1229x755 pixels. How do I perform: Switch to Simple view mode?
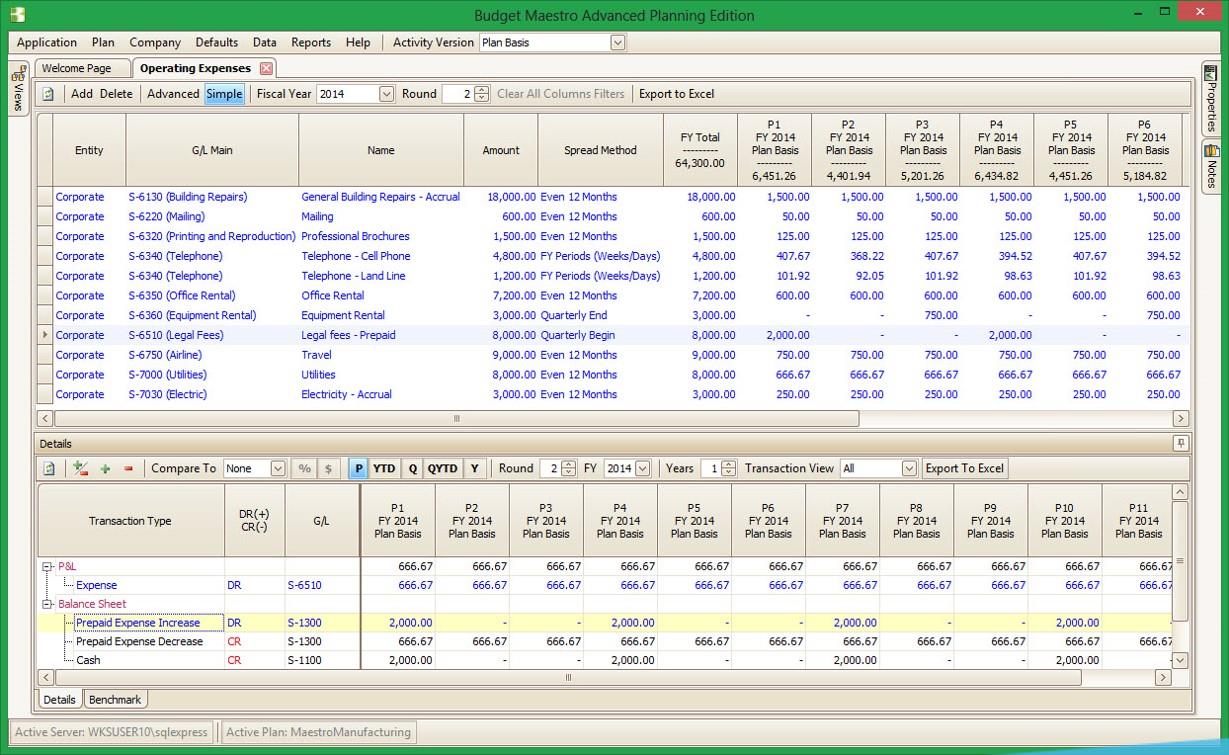click(224, 94)
